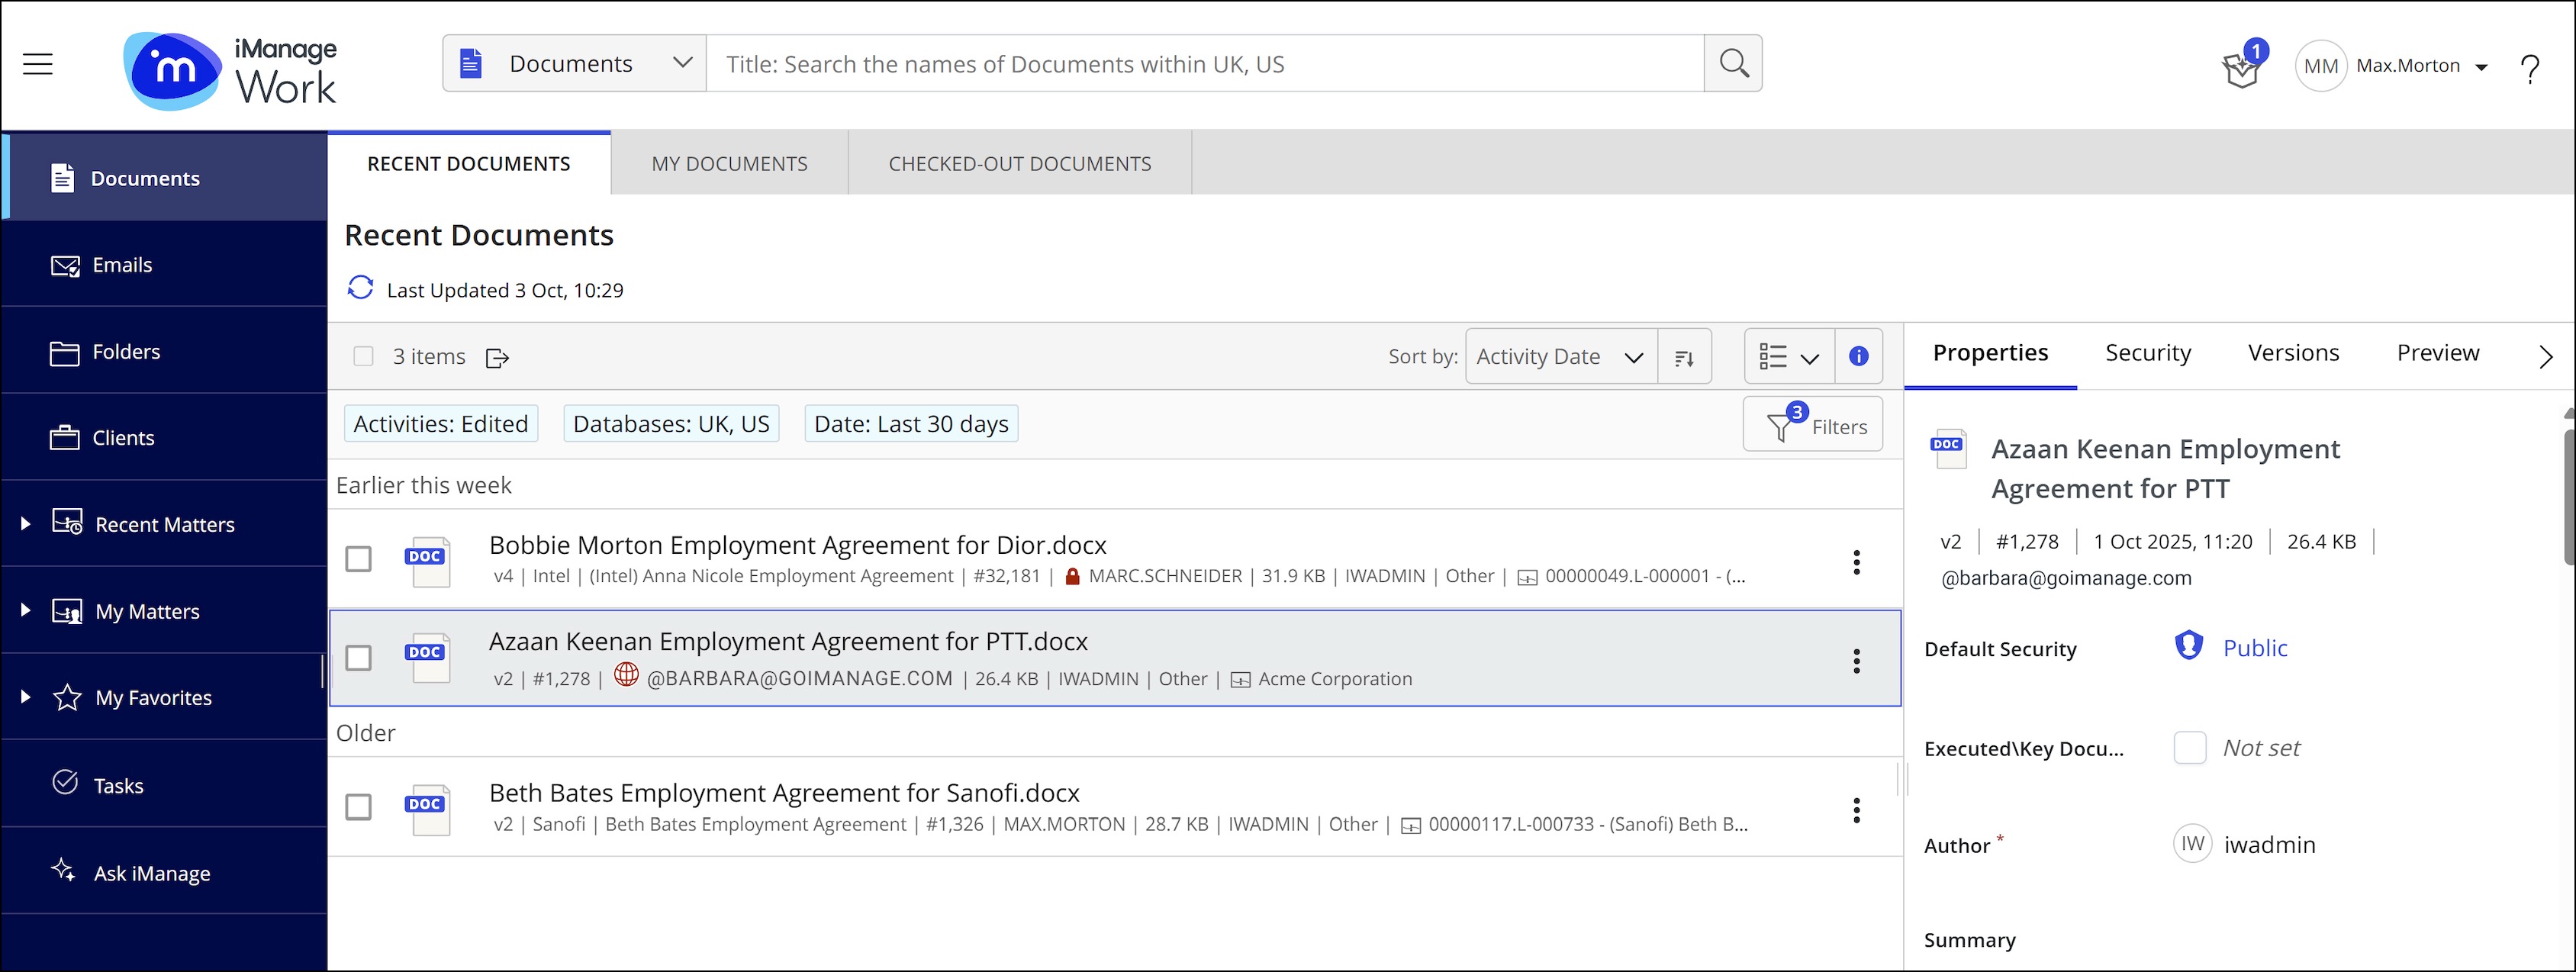2576x972 pixels.
Task: Open the Versions properties tab
Action: click(x=2293, y=353)
